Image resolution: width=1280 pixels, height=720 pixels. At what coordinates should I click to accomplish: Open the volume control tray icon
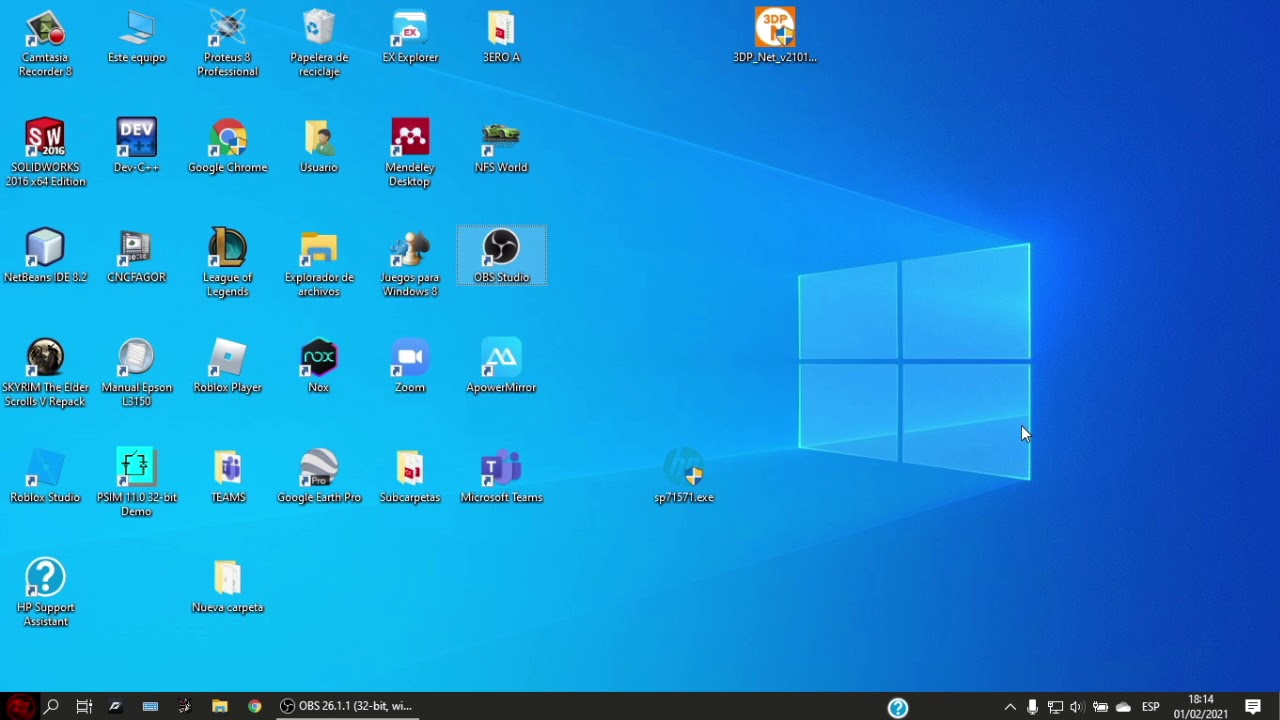pos(1077,707)
